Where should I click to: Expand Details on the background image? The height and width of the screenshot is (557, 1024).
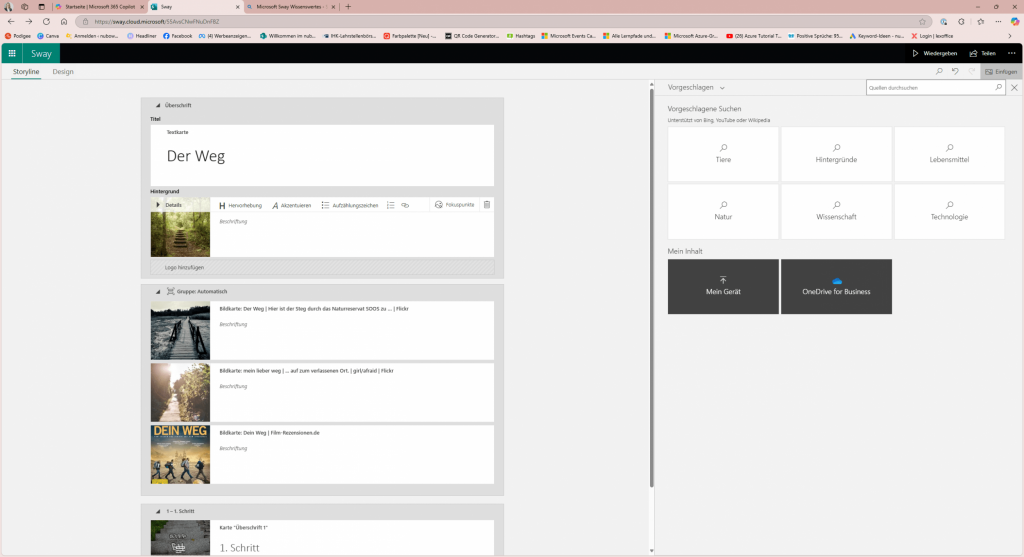point(157,205)
